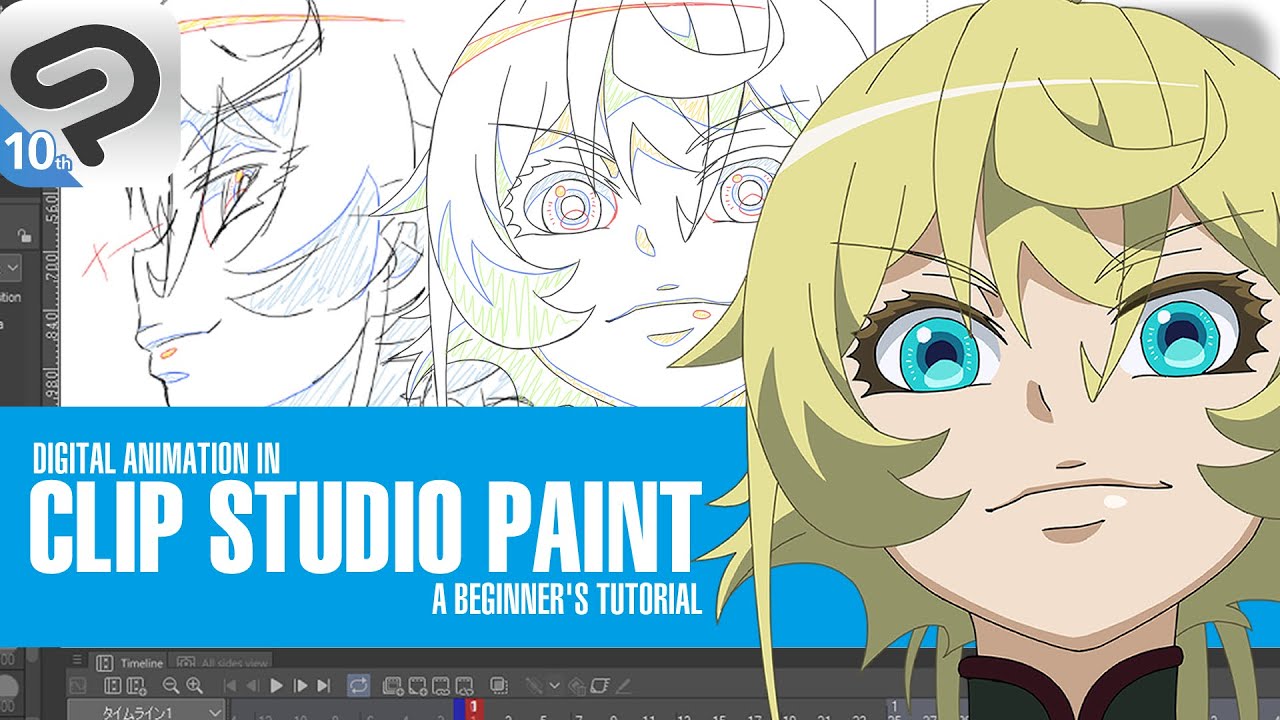
Task: Click the pen-shaped icon on timeline toolbar
Action: (x=624, y=685)
